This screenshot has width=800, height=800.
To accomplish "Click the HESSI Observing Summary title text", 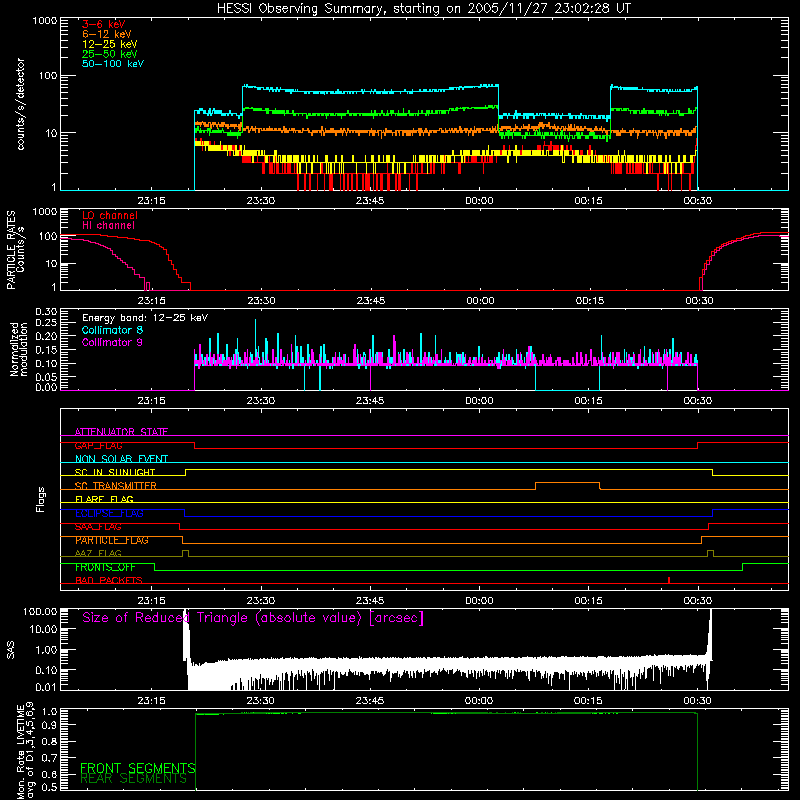I will [x=423, y=9].
